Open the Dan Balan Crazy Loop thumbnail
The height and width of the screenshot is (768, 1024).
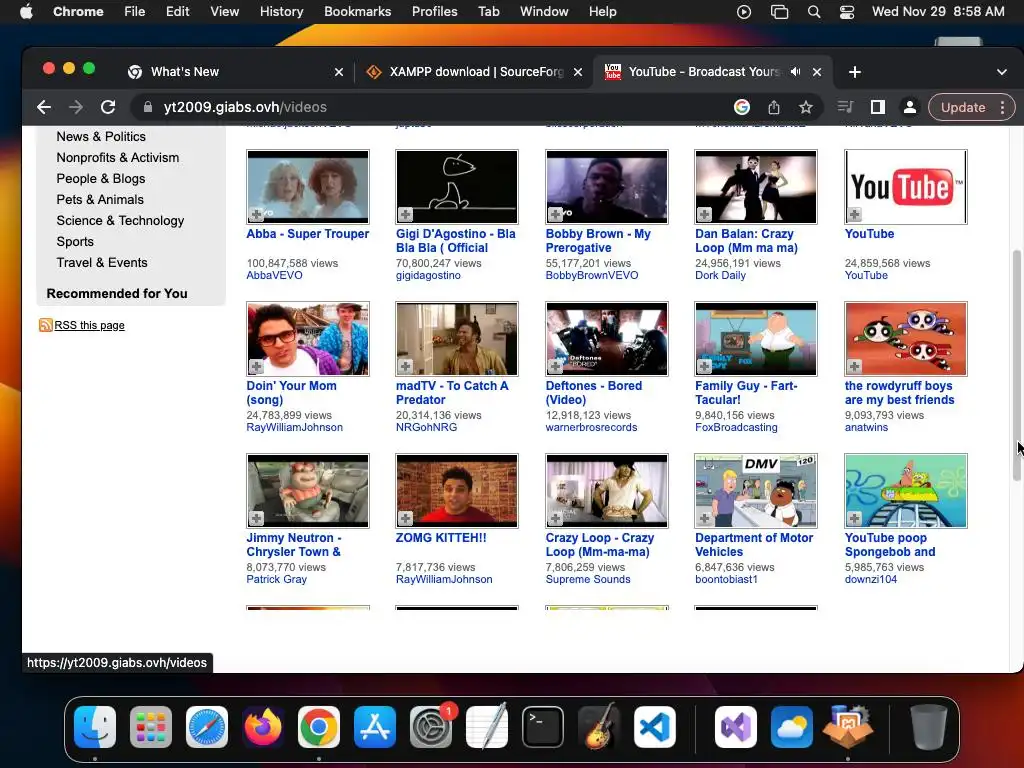tap(756, 187)
